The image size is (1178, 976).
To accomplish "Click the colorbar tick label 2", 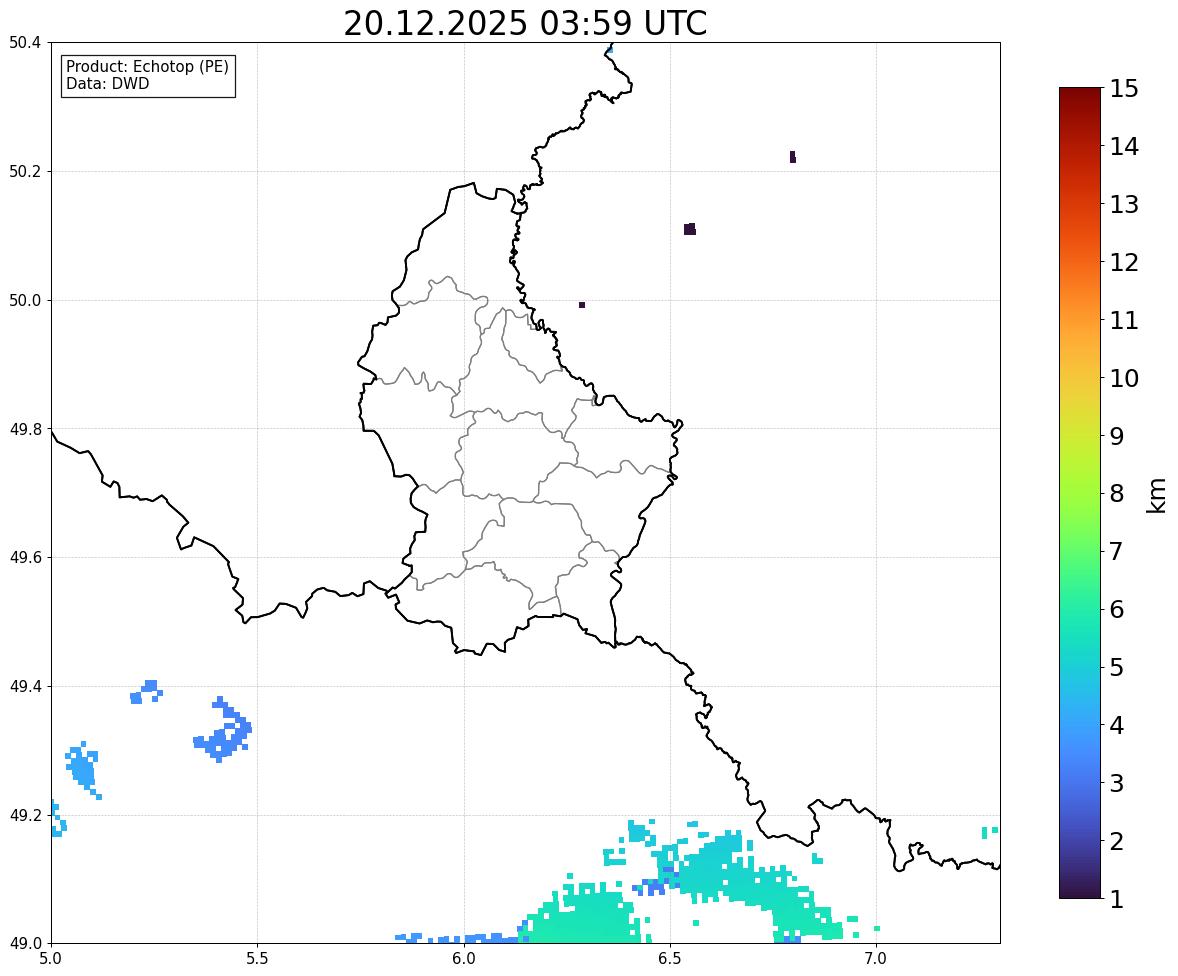I will [1117, 842].
